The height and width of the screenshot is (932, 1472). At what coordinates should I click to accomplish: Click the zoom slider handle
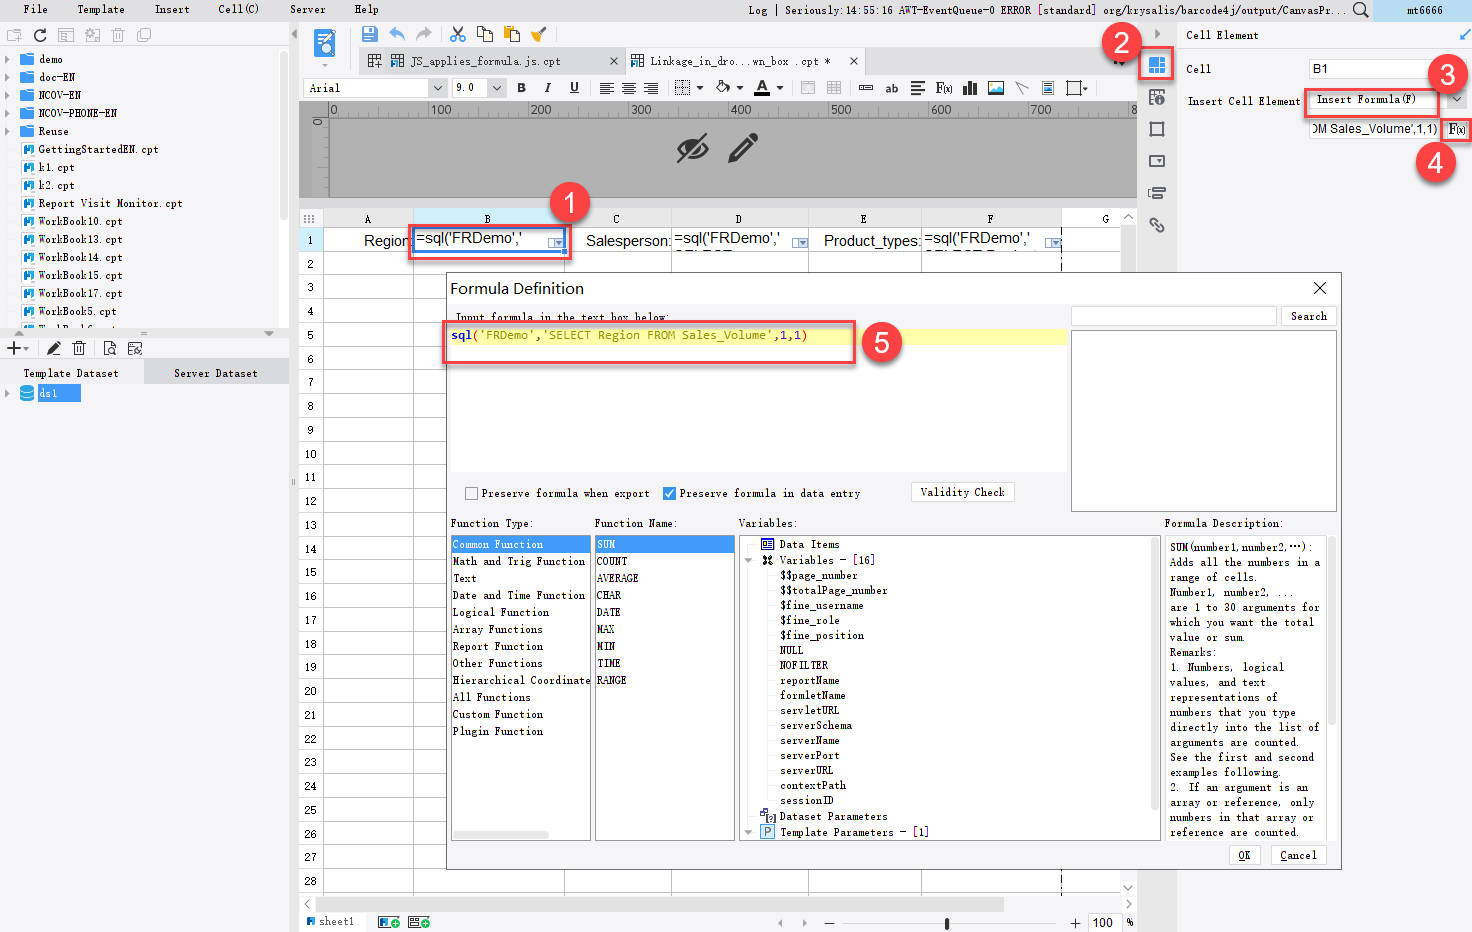click(x=946, y=923)
